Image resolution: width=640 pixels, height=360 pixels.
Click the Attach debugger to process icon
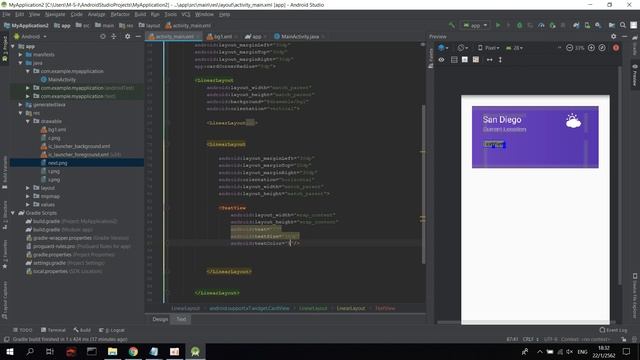(x=552, y=25)
